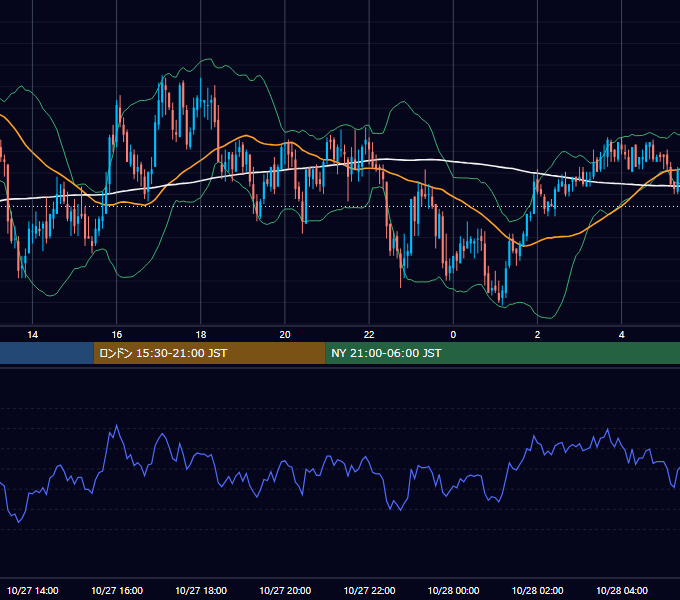Select the NY 21:00-06:00 JST session band
Image resolution: width=680 pixels, height=600 pixels.
pyautogui.click(x=503, y=353)
